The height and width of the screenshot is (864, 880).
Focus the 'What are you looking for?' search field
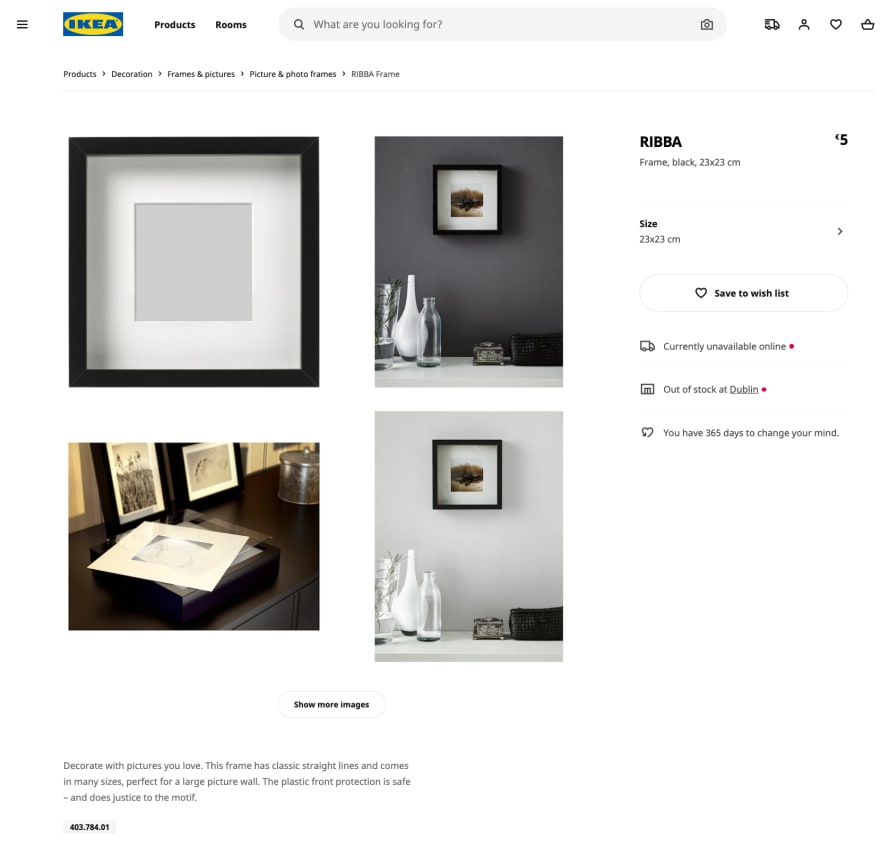[x=502, y=24]
